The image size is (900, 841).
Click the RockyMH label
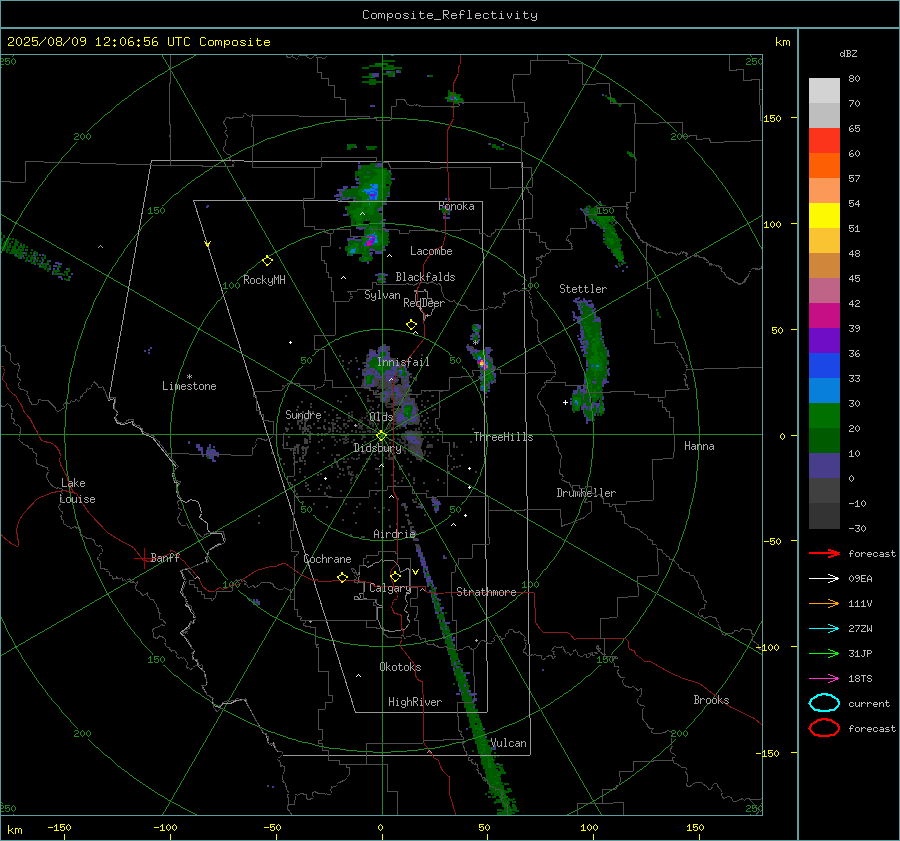click(x=264, y=280)
